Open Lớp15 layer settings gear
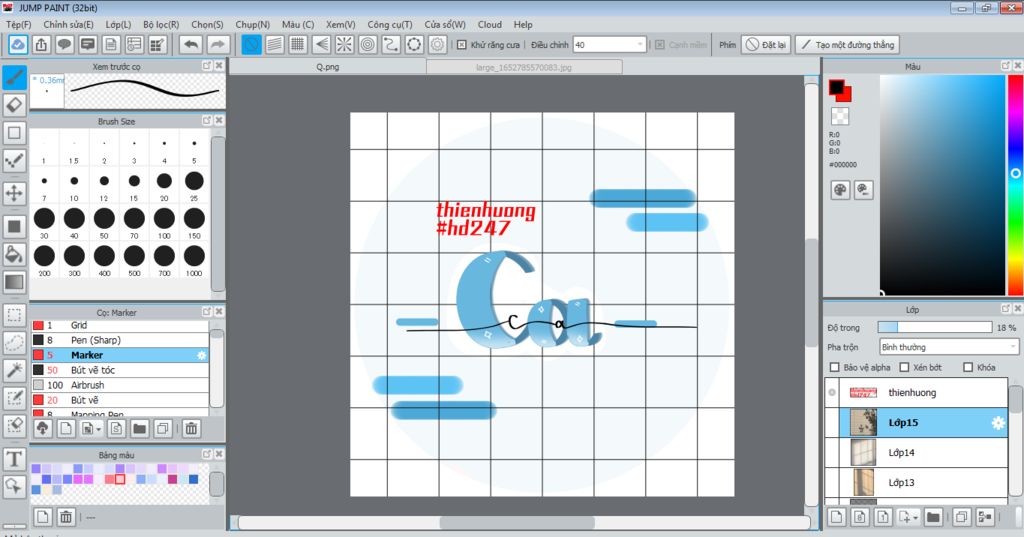Image resolution: width=1024 pixels, height=537 pixels. 998,423
